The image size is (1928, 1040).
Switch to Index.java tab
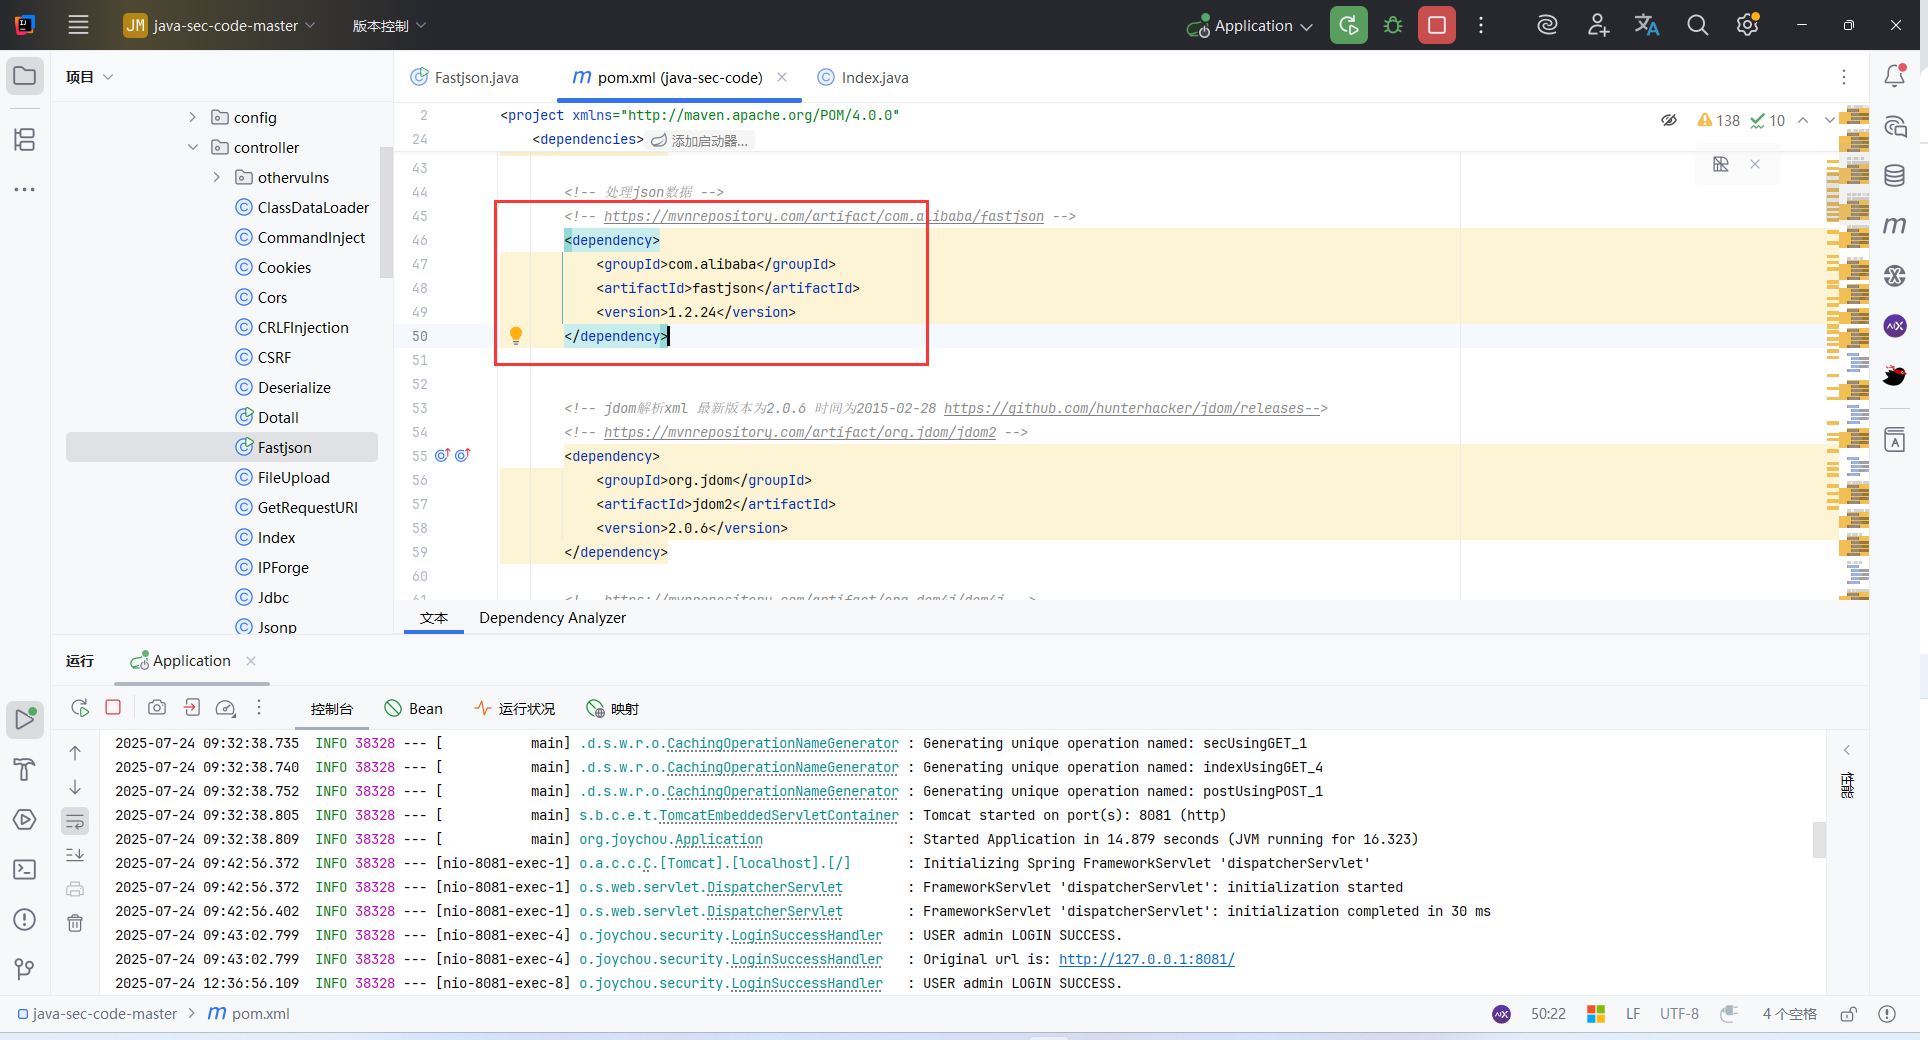[864, 77]
